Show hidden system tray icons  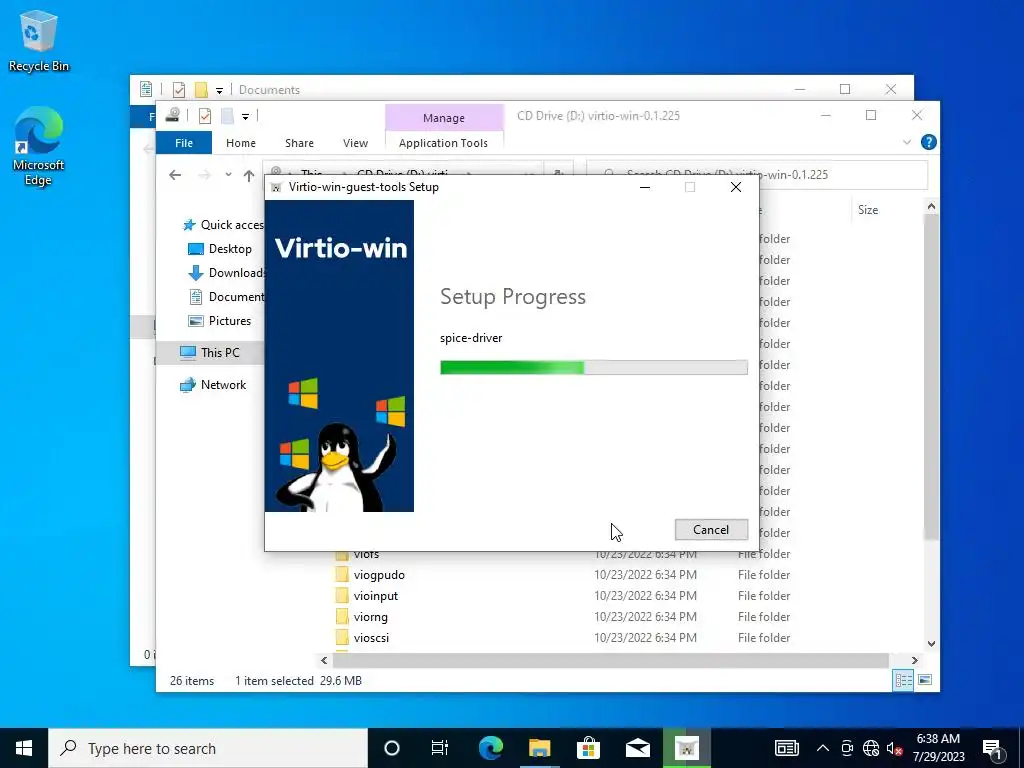pyautogui.click(x=823, y=748)
